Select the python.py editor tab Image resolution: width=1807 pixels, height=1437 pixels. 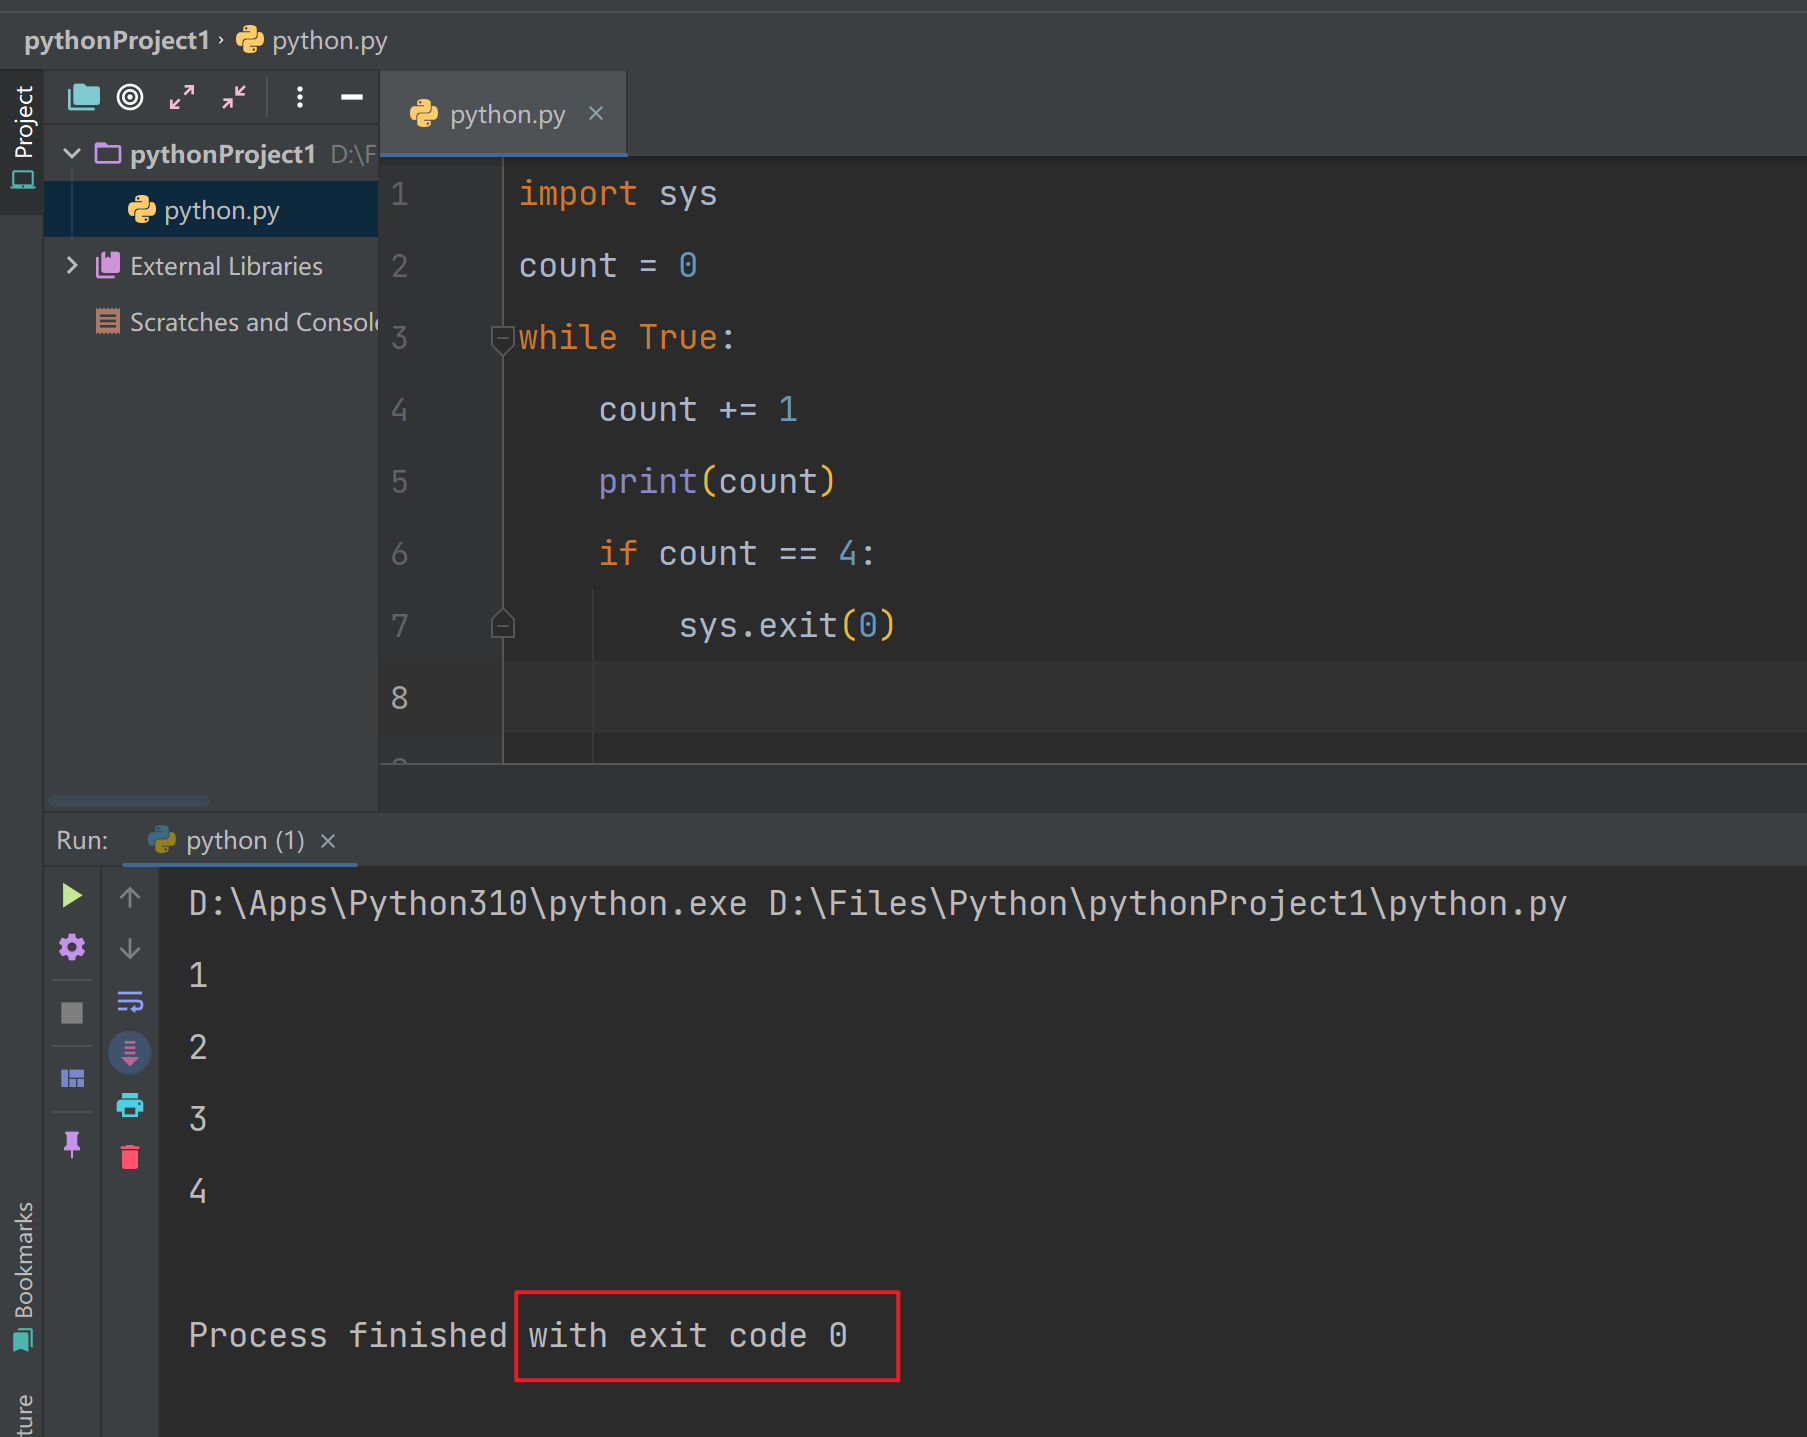[504, 114]
